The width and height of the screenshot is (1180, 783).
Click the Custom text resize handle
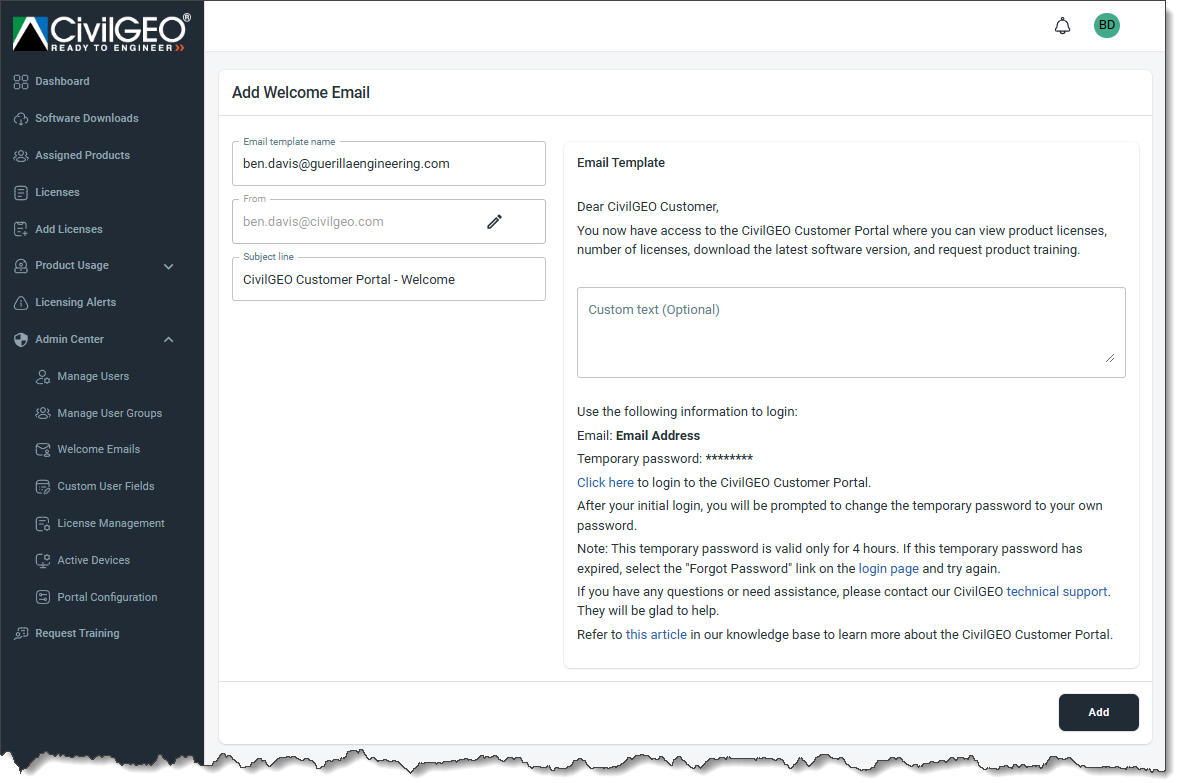1110,358
